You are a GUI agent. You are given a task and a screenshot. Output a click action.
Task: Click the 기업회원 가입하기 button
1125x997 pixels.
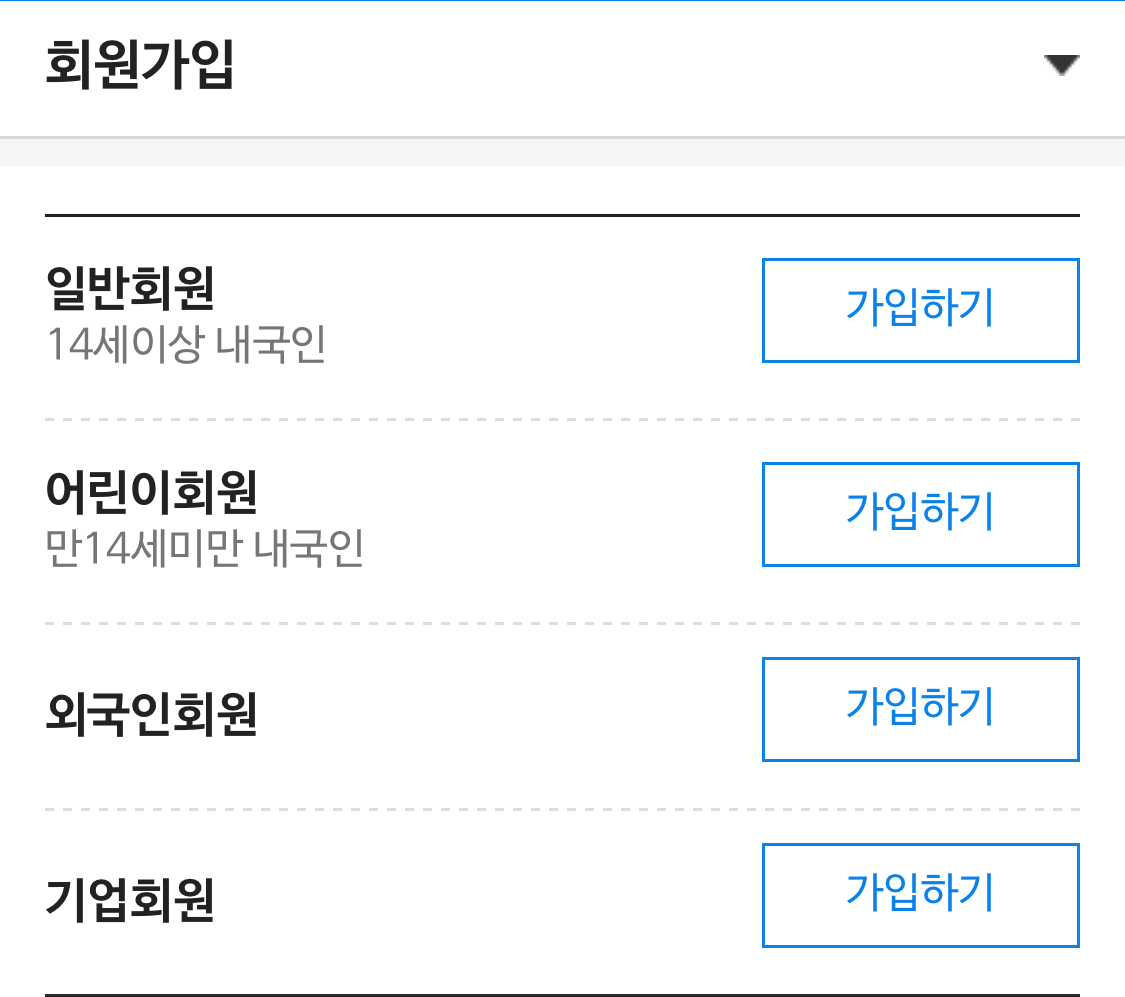(x=920, y=895)
